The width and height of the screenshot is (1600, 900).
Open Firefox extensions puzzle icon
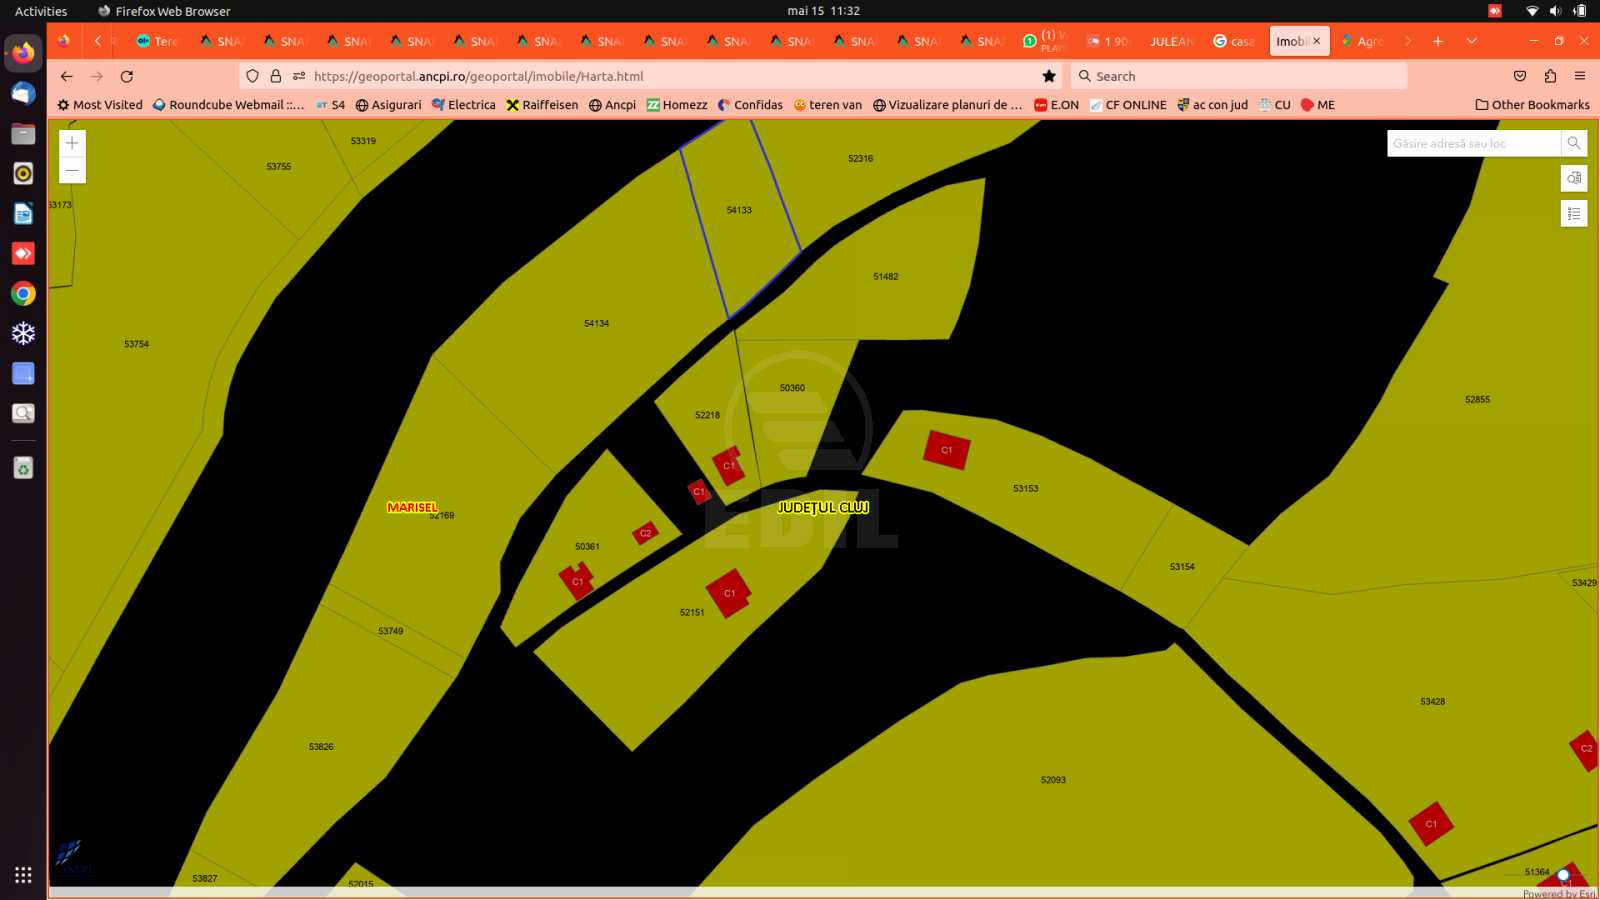click(x=1550, y=76)
